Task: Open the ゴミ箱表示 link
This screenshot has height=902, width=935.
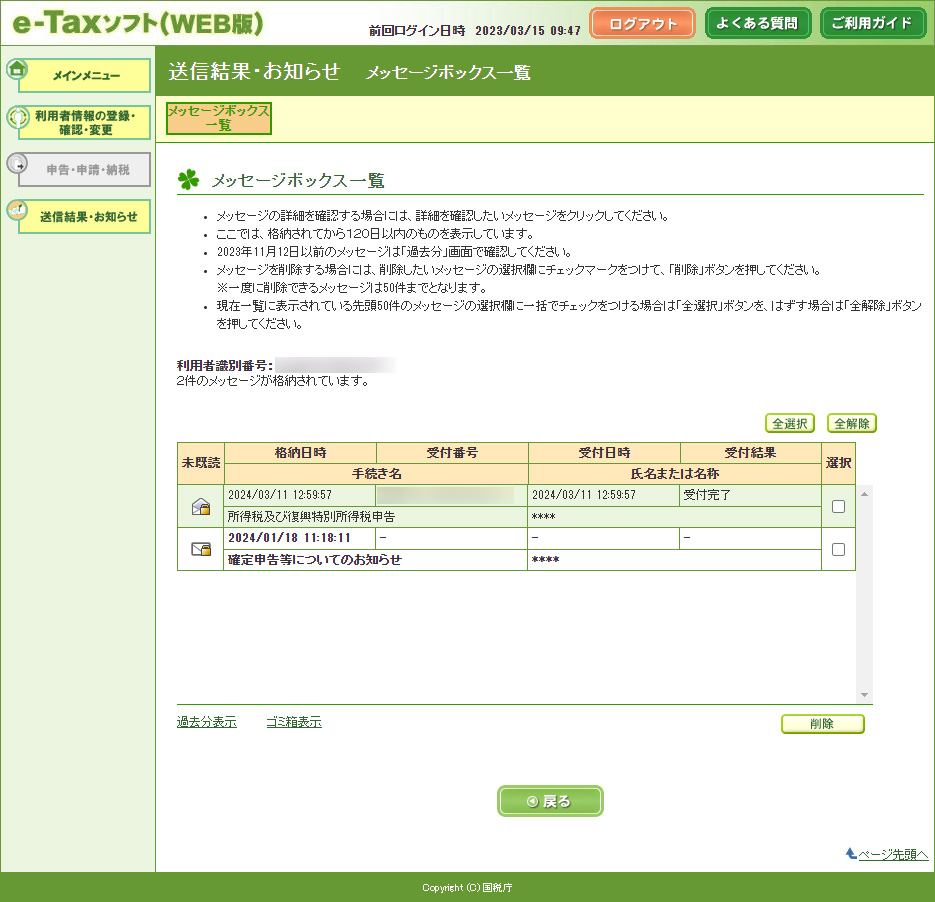Action: pos(293,722)
